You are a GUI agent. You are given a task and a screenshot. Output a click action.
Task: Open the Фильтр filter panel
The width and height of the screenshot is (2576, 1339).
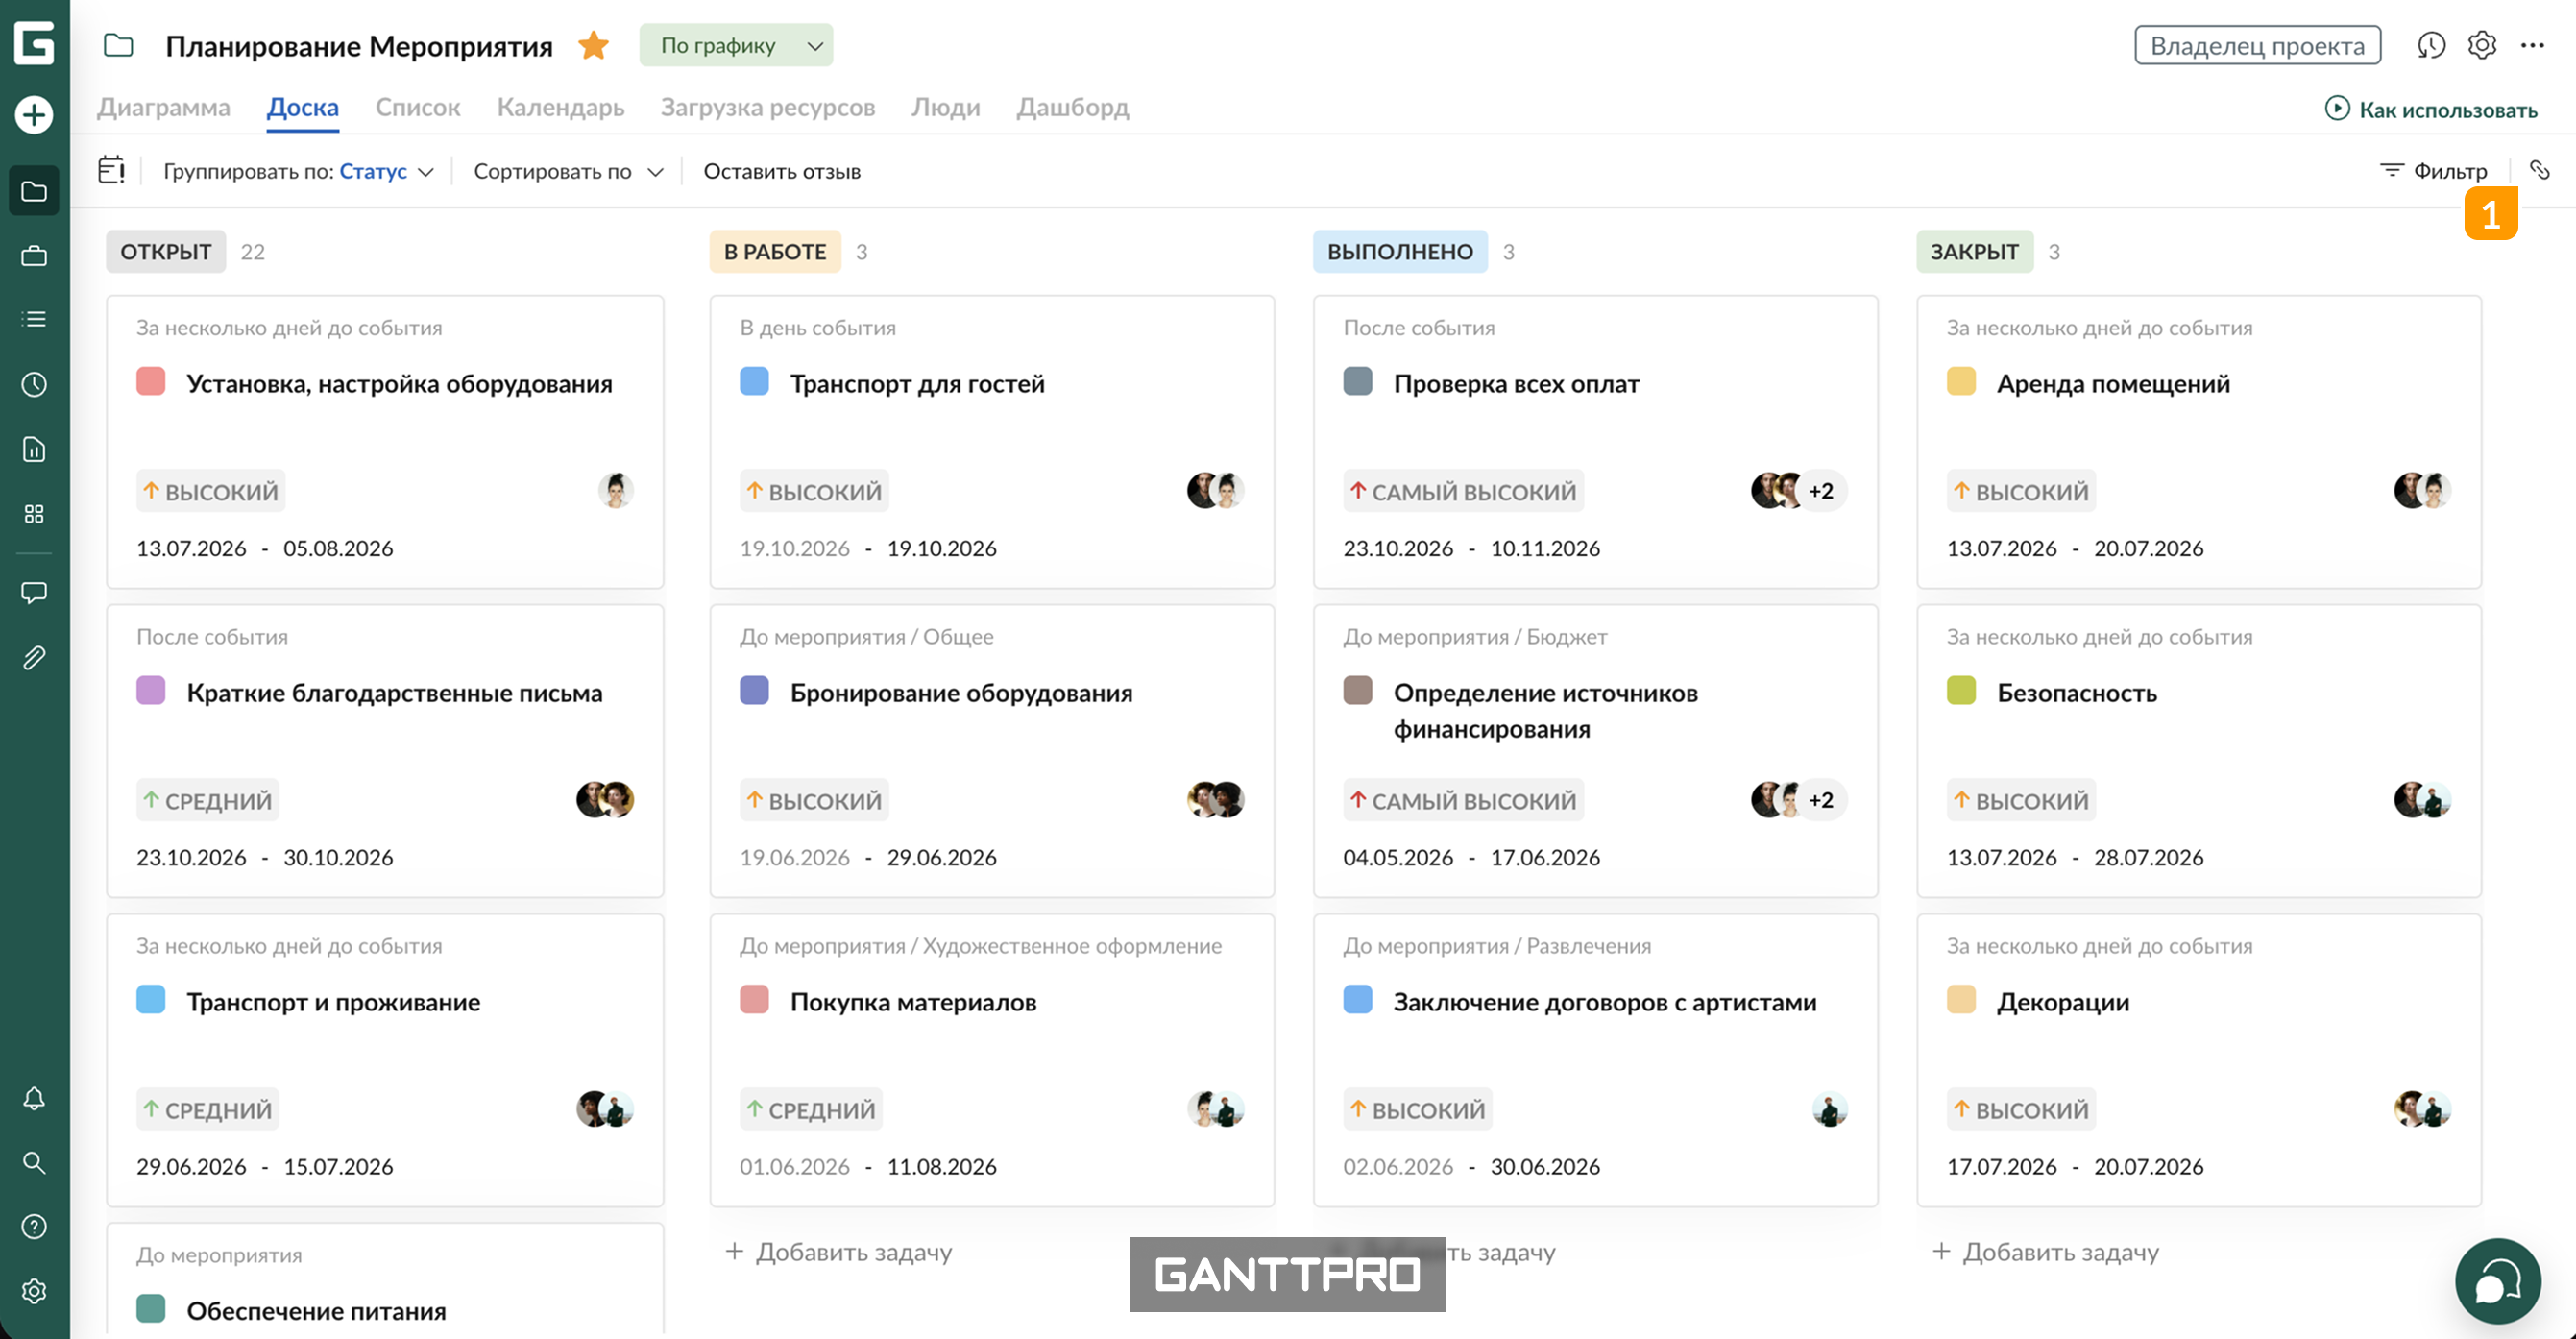tap(2433, 171)
